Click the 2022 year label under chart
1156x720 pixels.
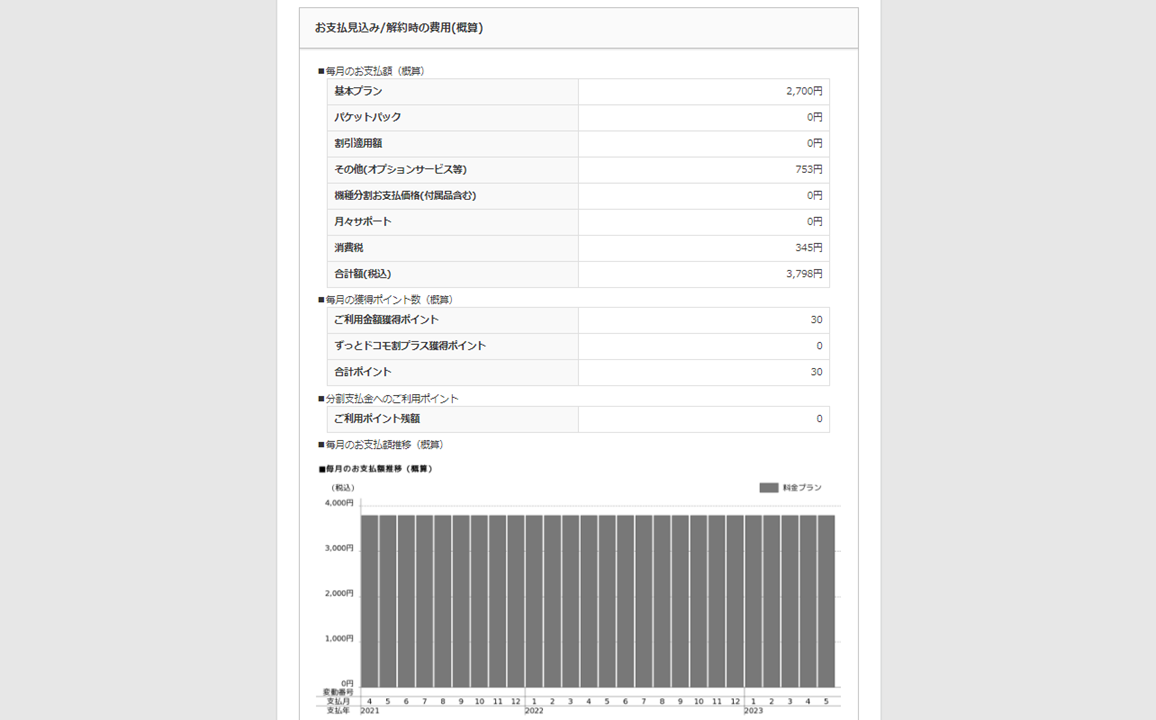[534, 710]
